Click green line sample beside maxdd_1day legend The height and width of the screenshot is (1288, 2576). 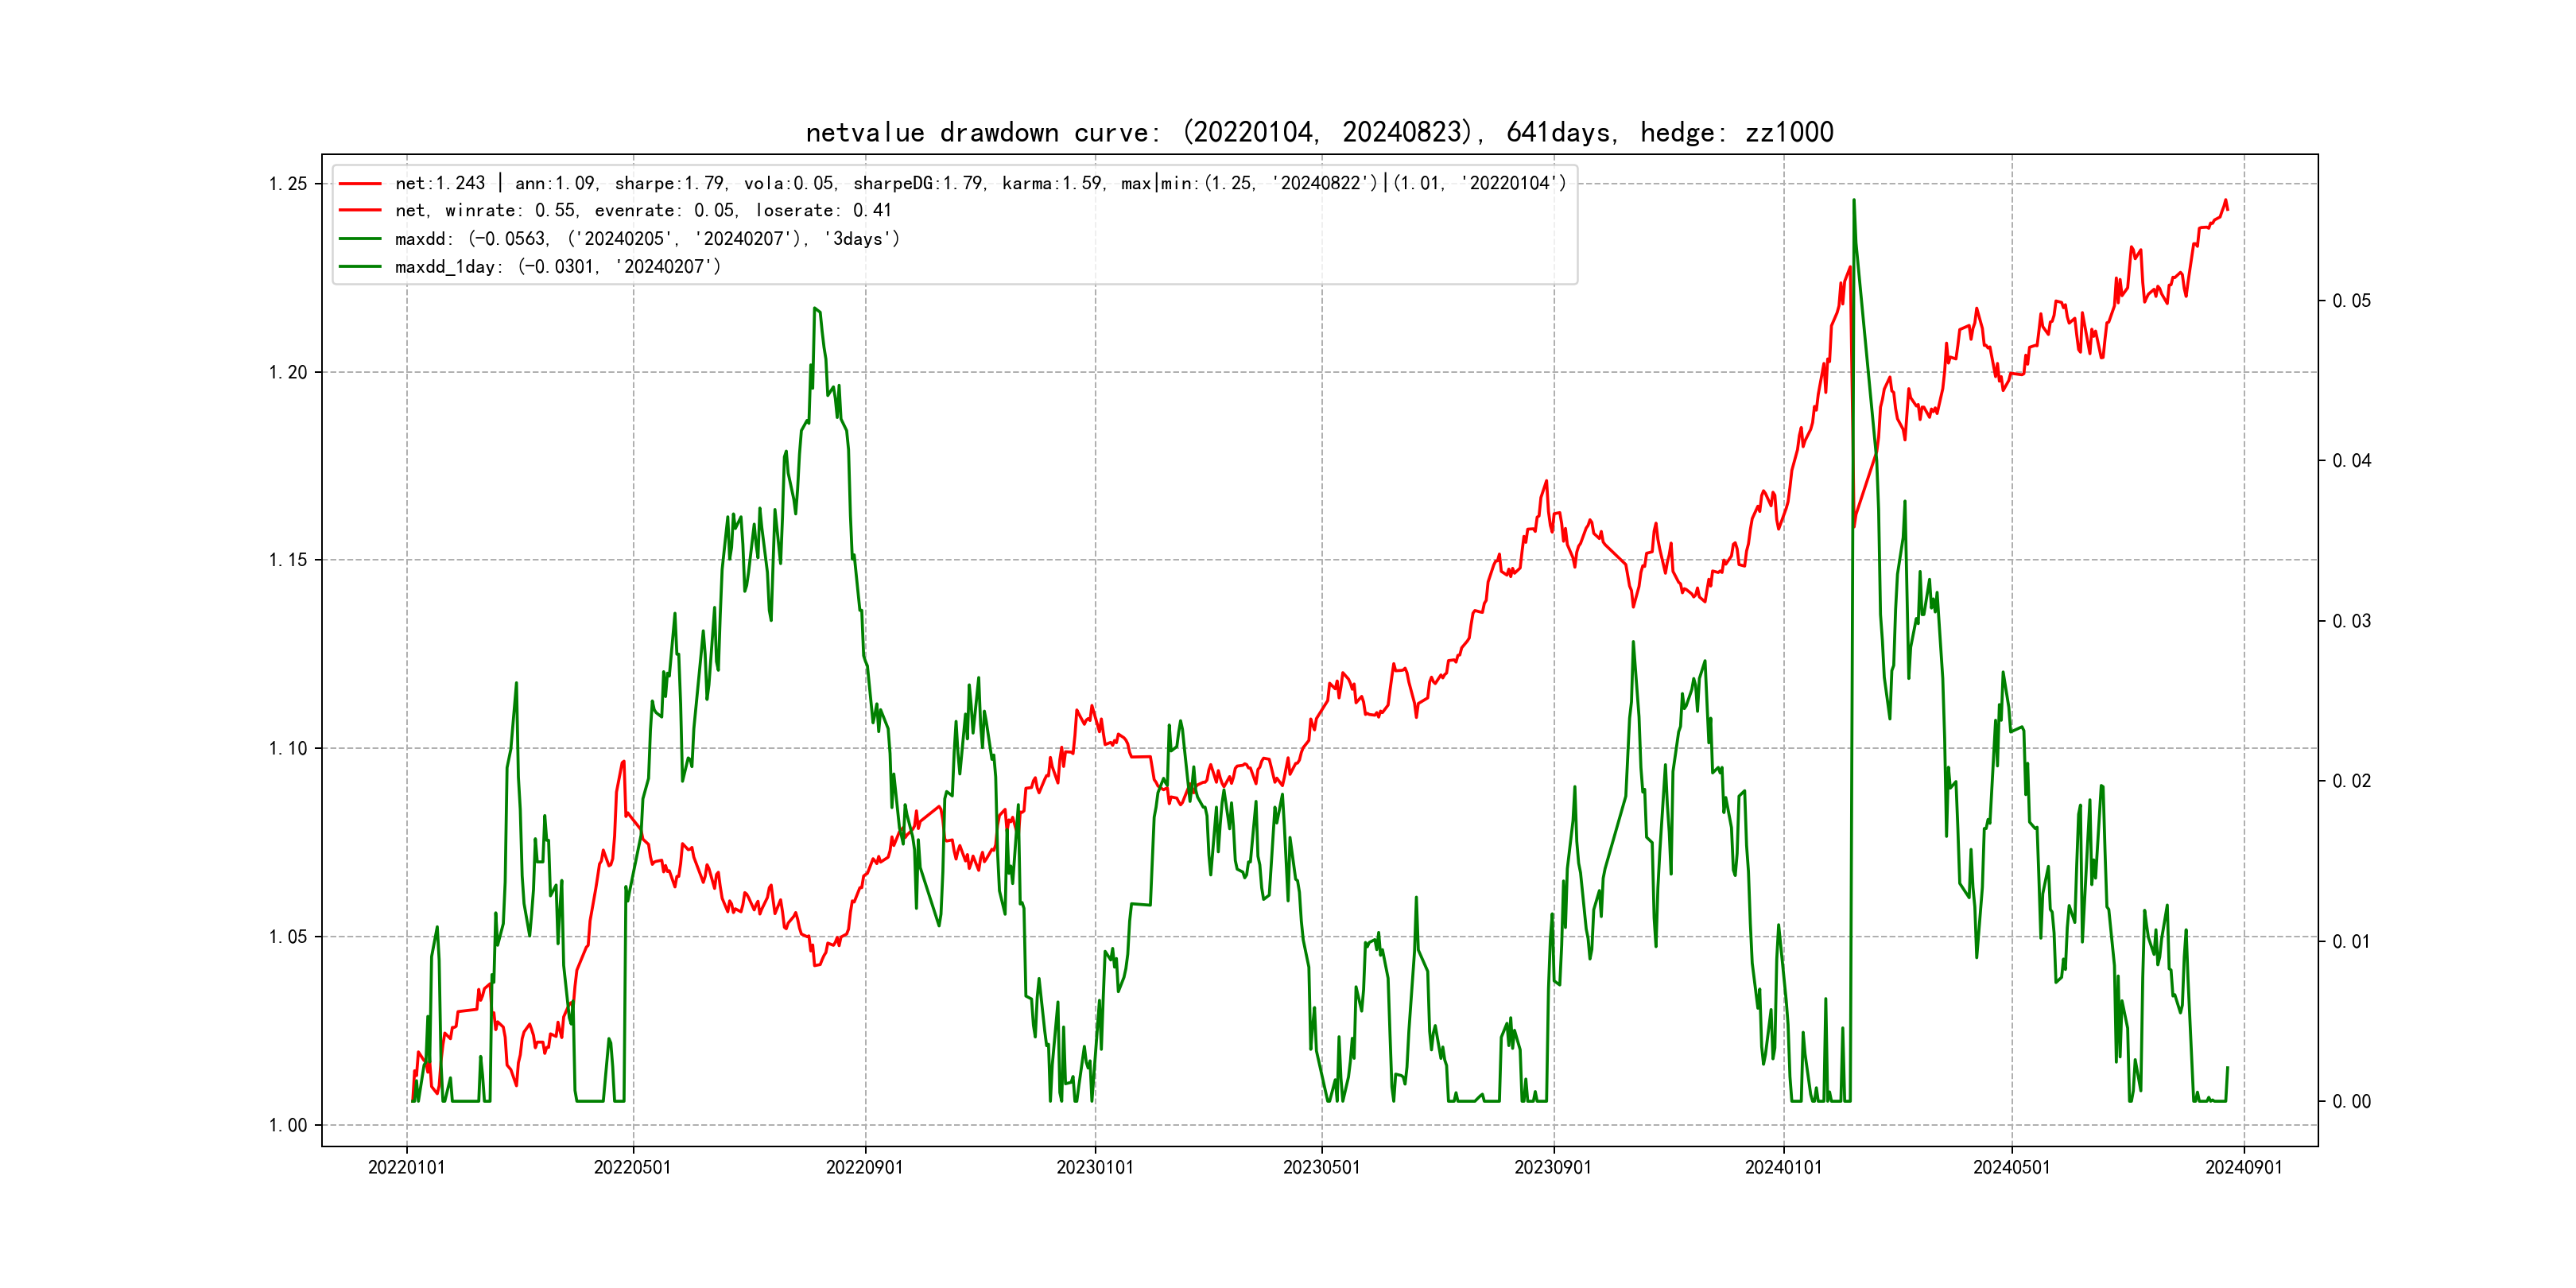click(360, 267)
